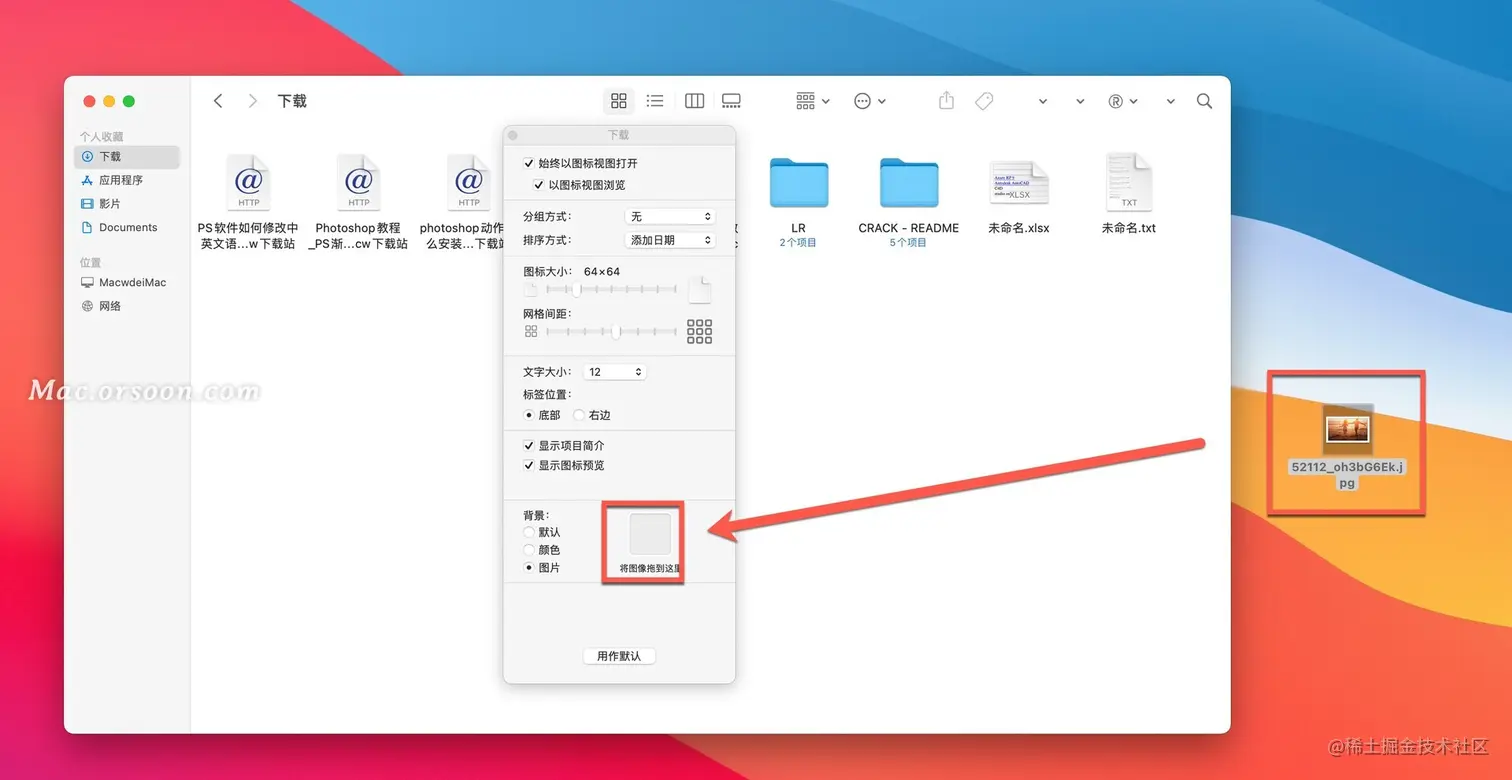Toggle 始终以图标视图打开 checkbox
The height and width of the screenshot is (780, 1512).
pyautogui.click(x=529, y=163)
